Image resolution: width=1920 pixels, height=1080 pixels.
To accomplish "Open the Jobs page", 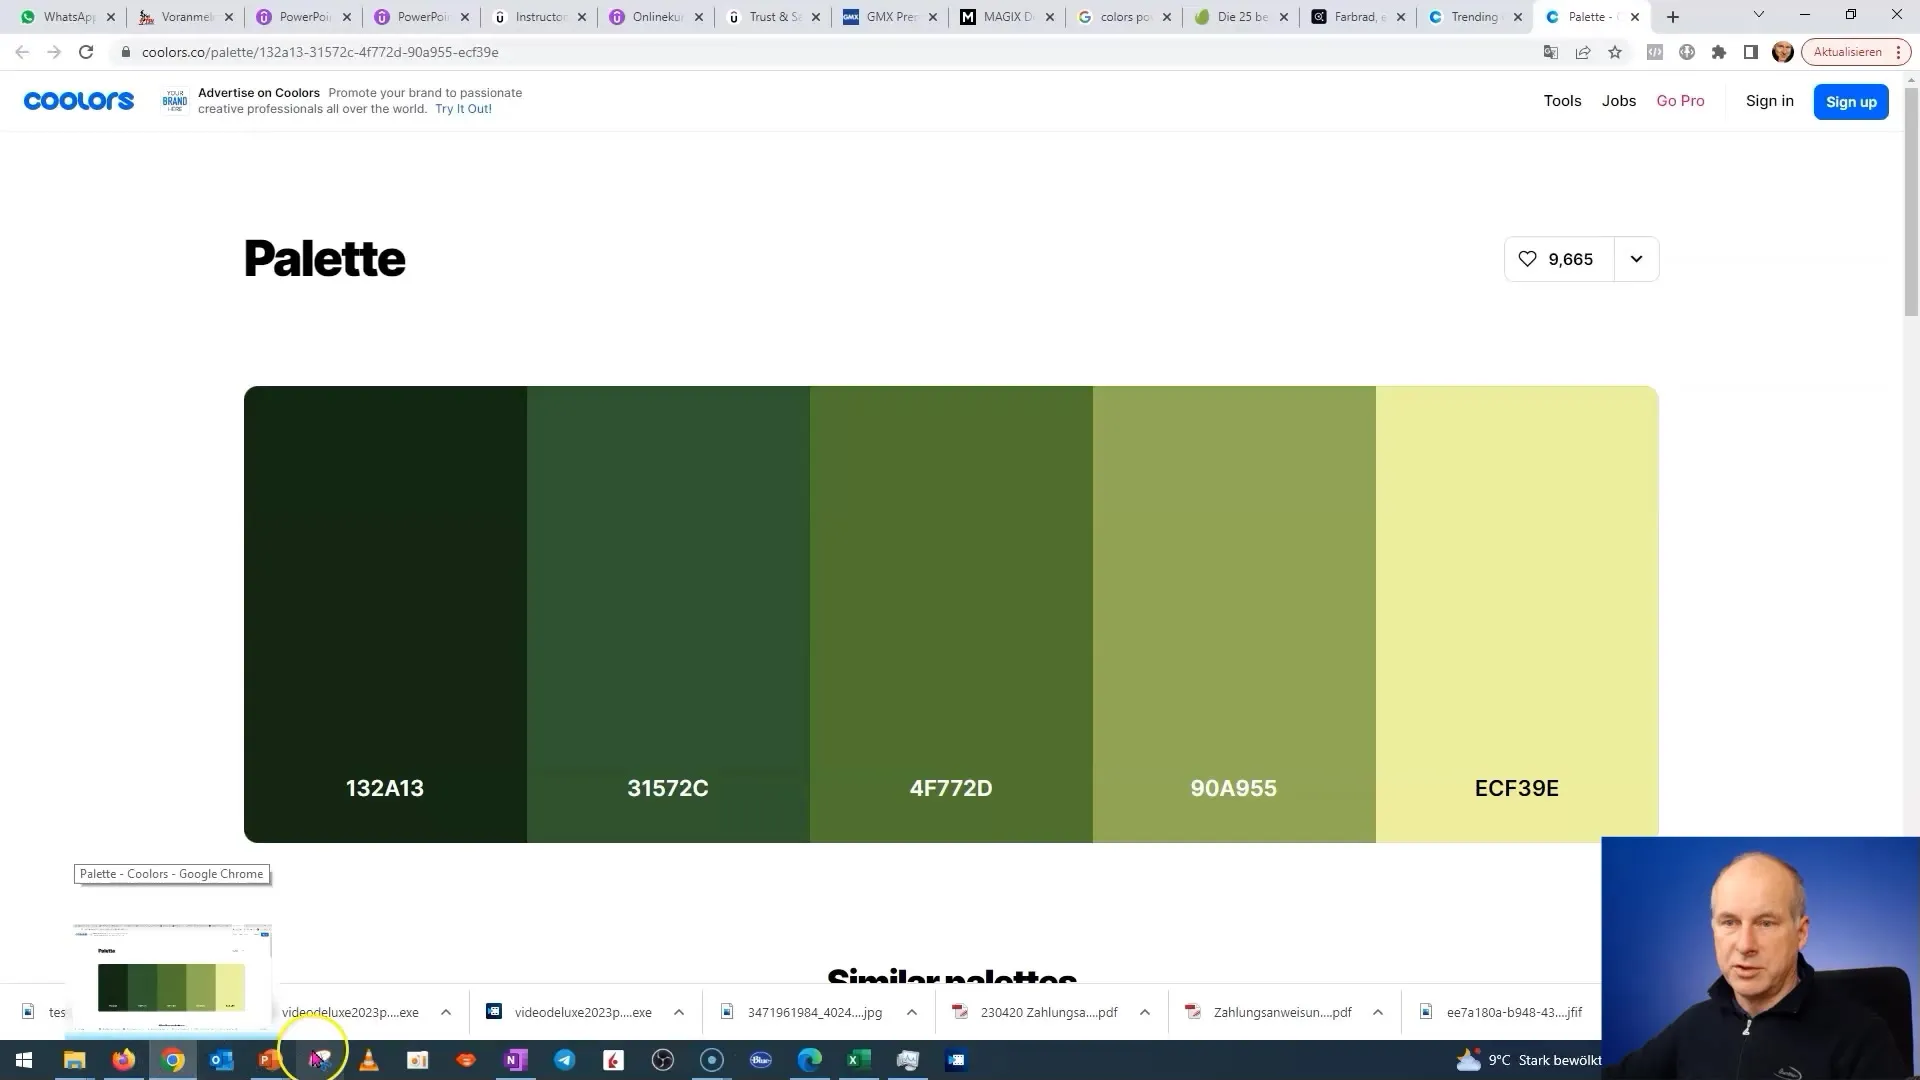I will click(x=1619, y=101).
